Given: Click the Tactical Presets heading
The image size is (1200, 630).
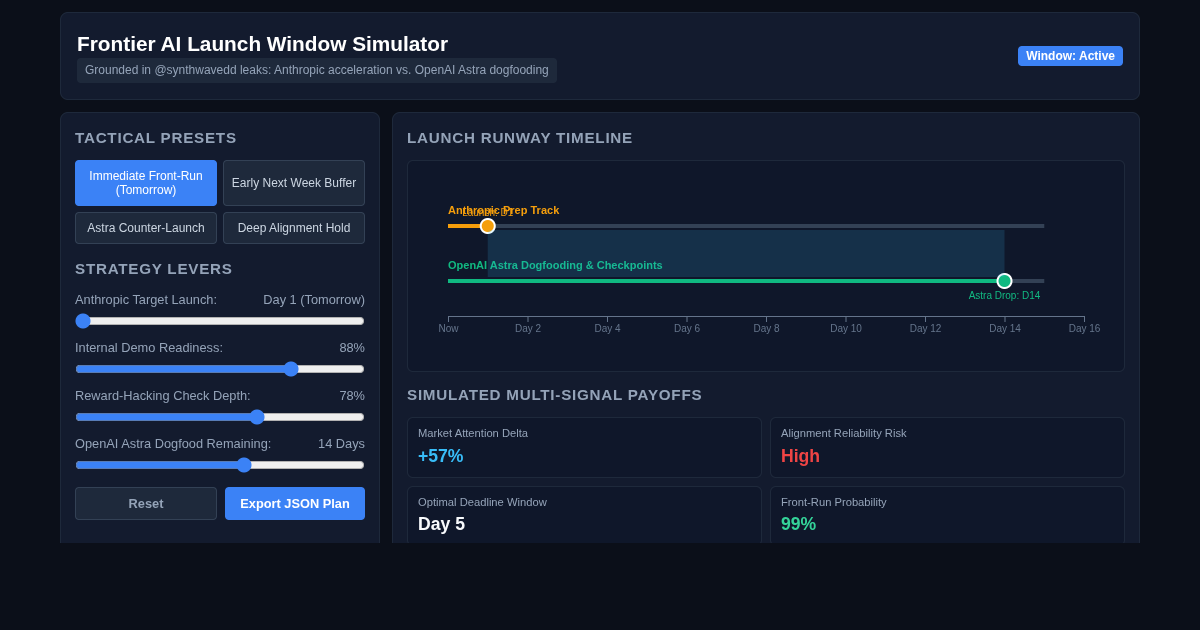Looking at the screenshot, I should [x=156, y=138].
